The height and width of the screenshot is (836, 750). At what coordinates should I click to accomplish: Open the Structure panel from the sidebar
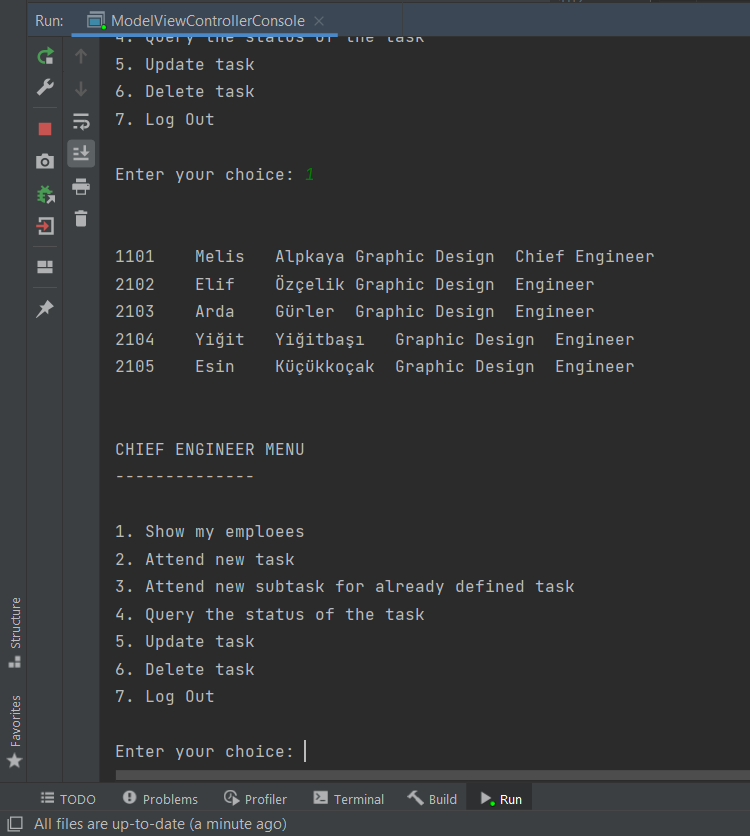coord(14,630)
